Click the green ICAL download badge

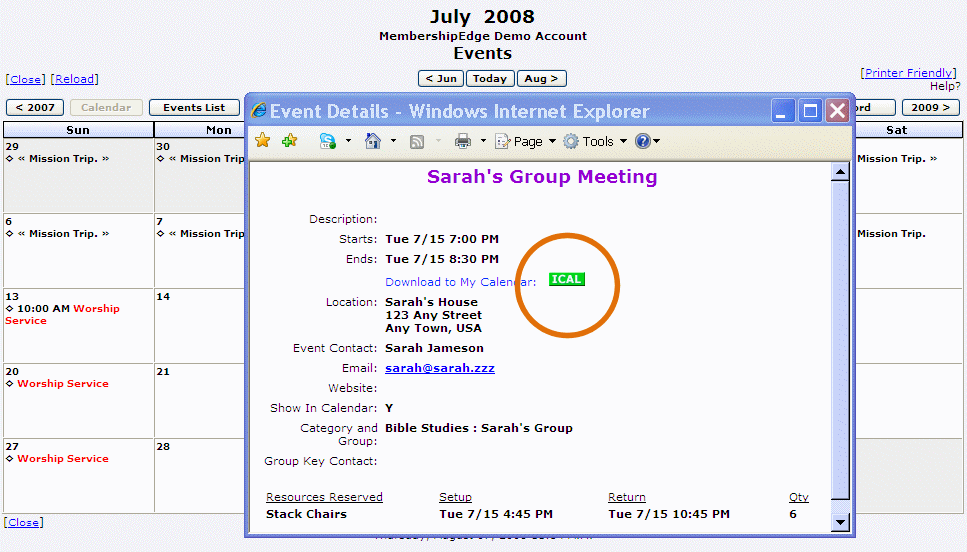point(566,279)
